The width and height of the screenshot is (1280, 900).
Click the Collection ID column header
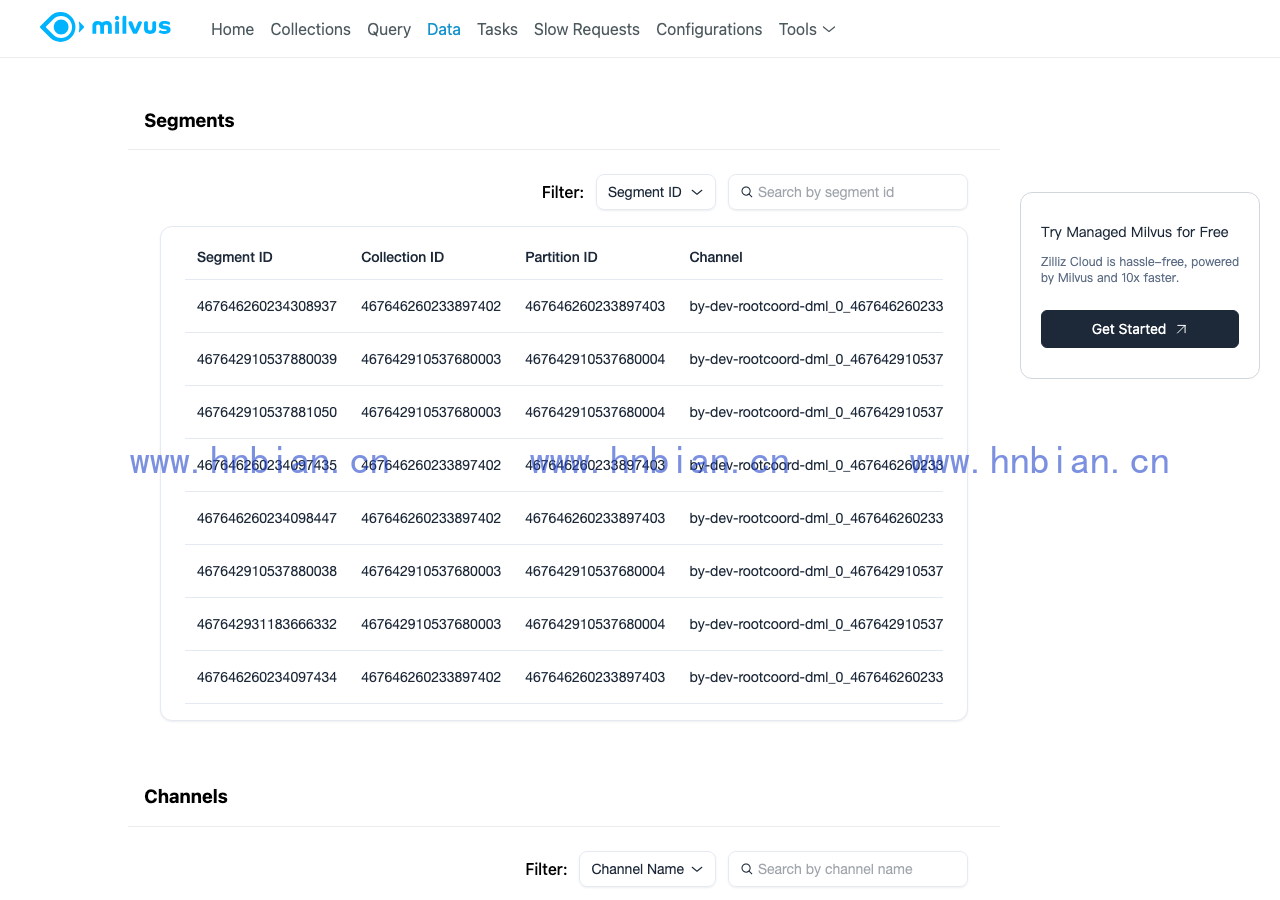pyautogui.click(x=402, y=257)
